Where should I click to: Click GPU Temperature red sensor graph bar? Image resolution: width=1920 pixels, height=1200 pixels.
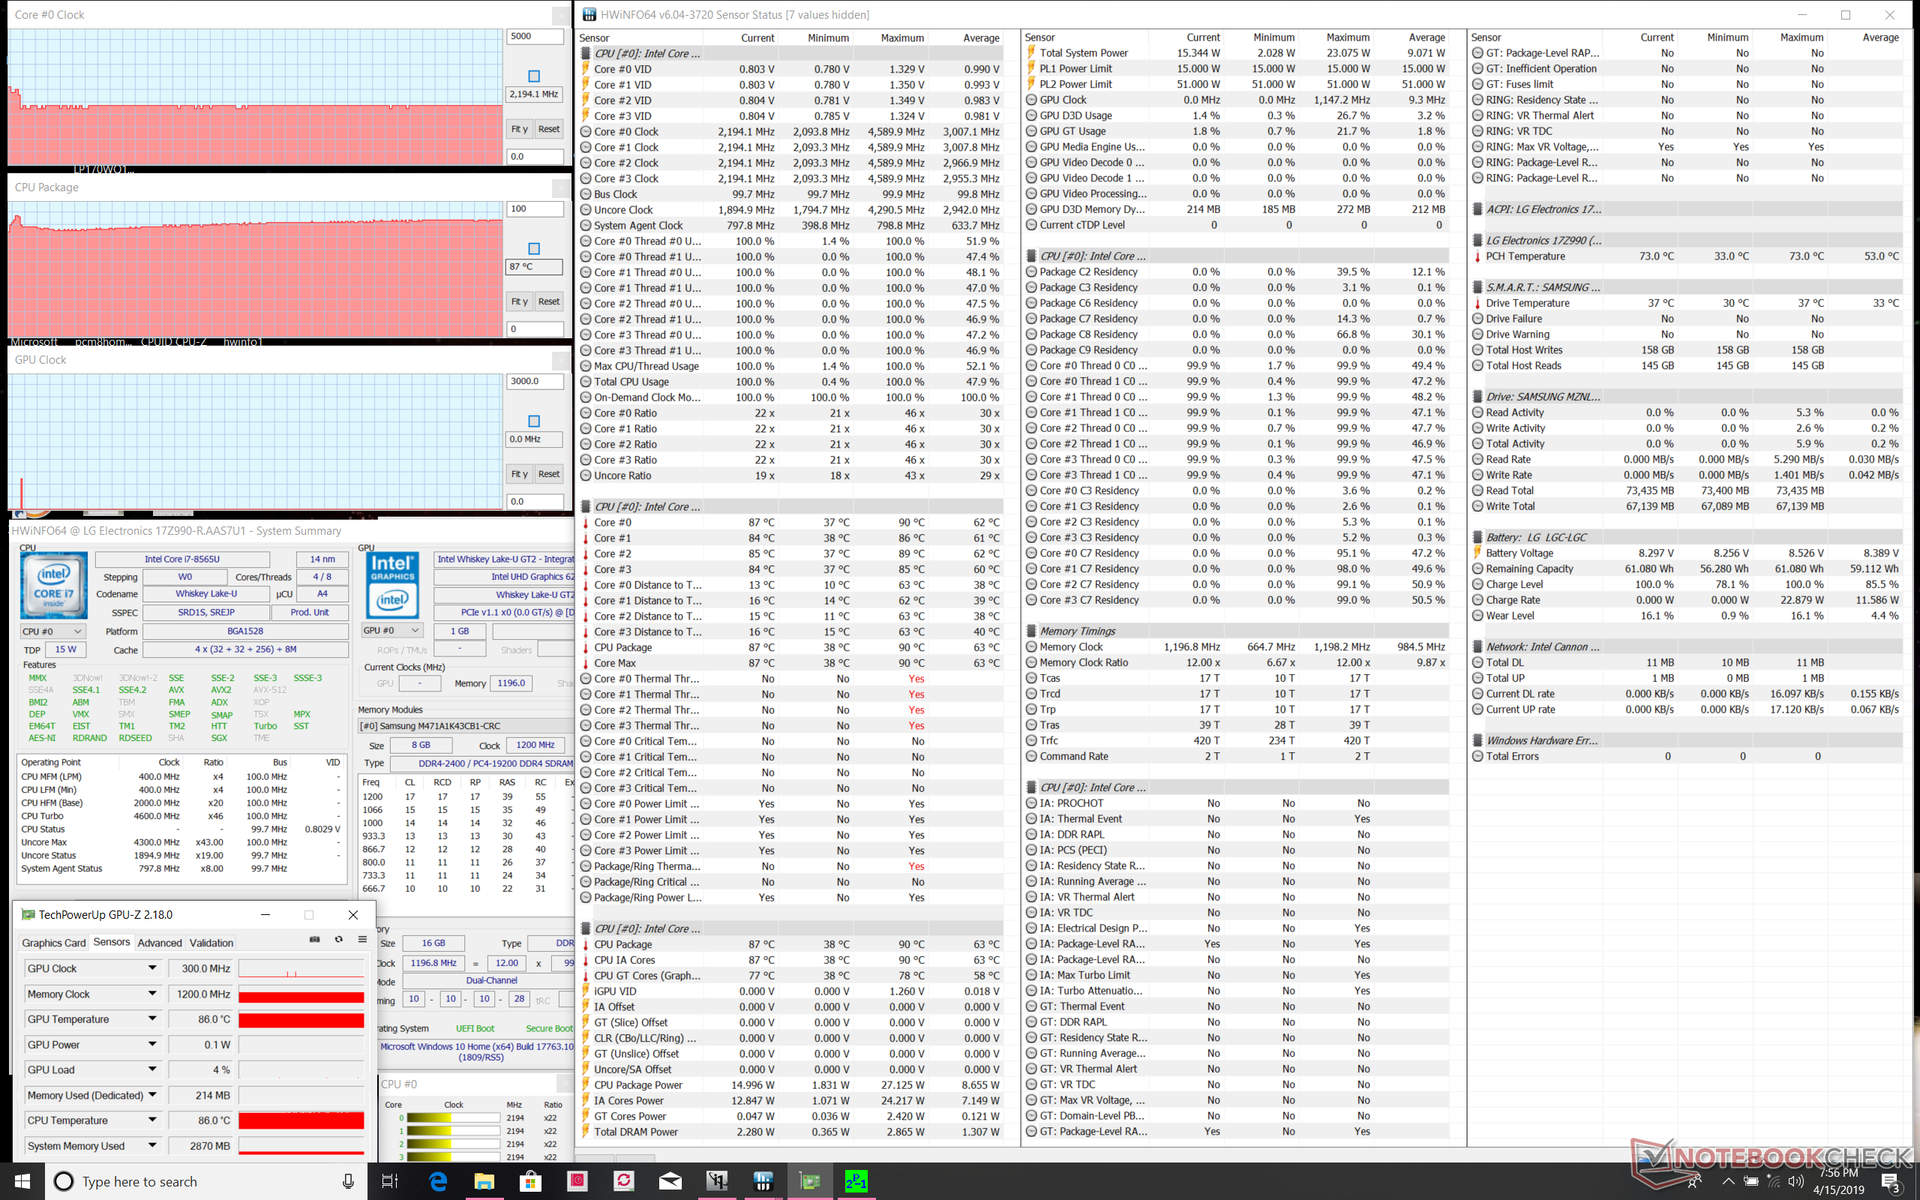(x=301, y=1020)
